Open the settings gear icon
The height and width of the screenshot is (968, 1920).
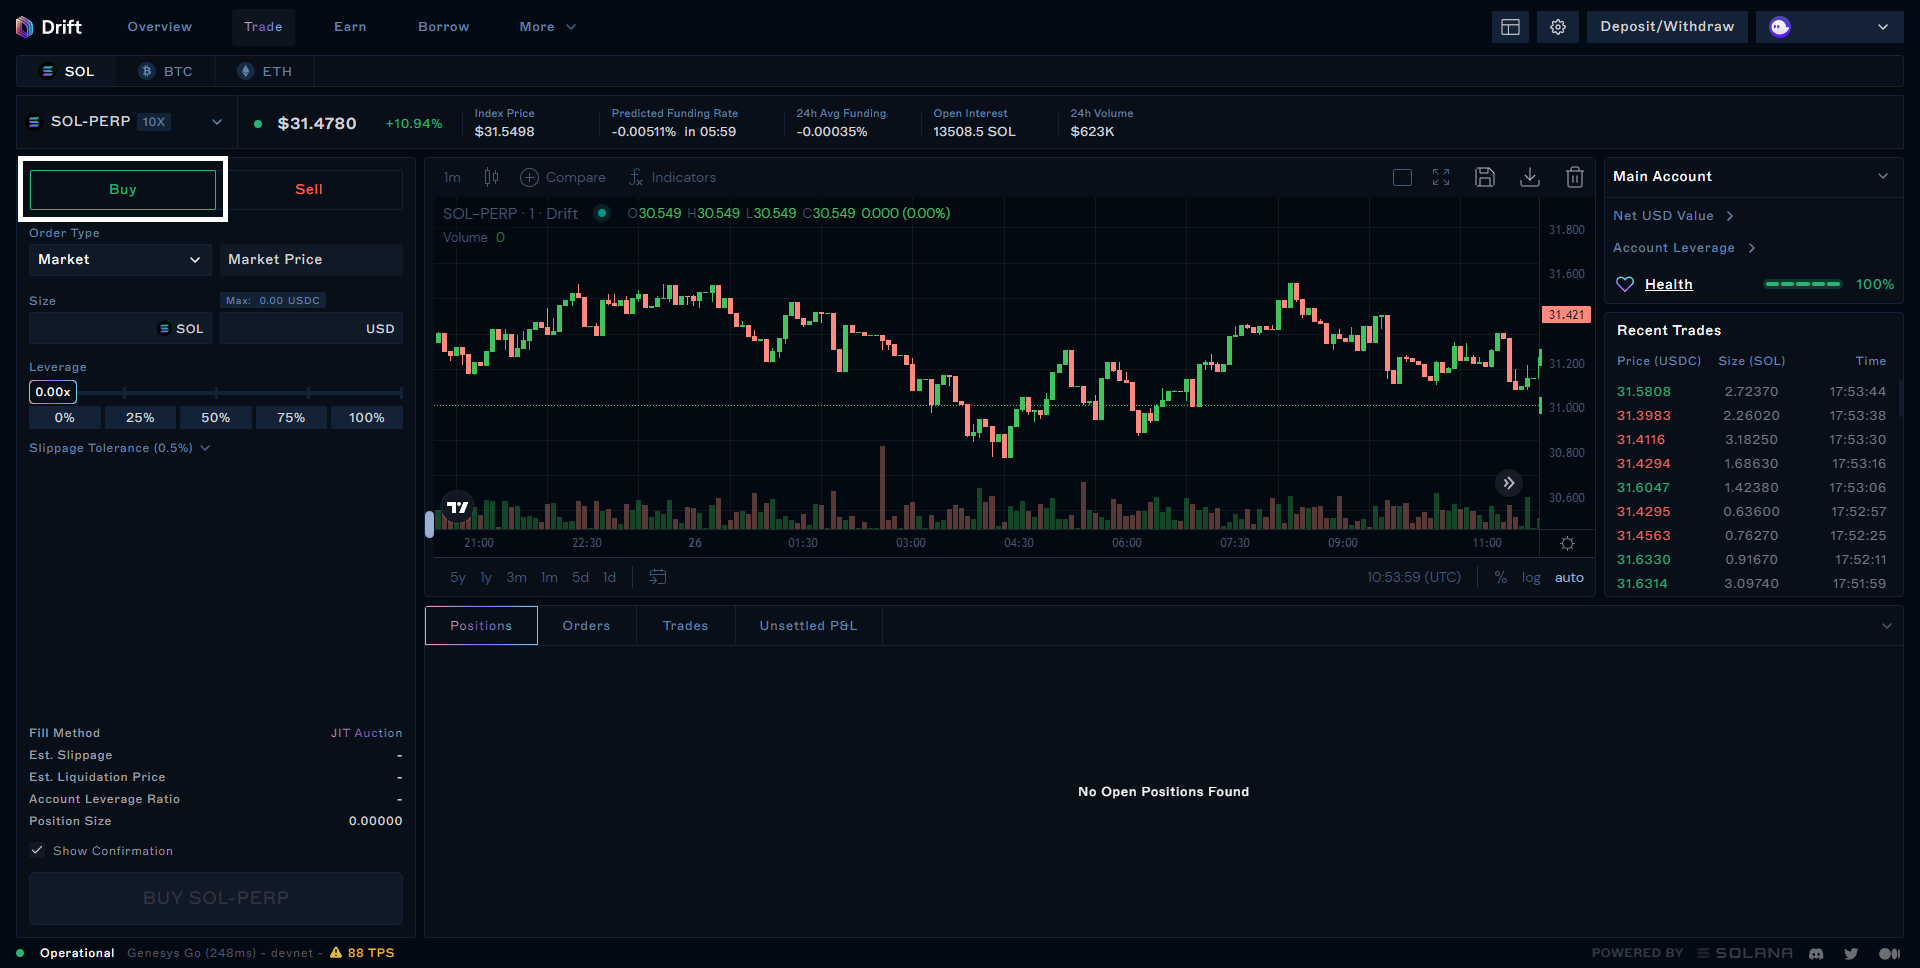1558,27
